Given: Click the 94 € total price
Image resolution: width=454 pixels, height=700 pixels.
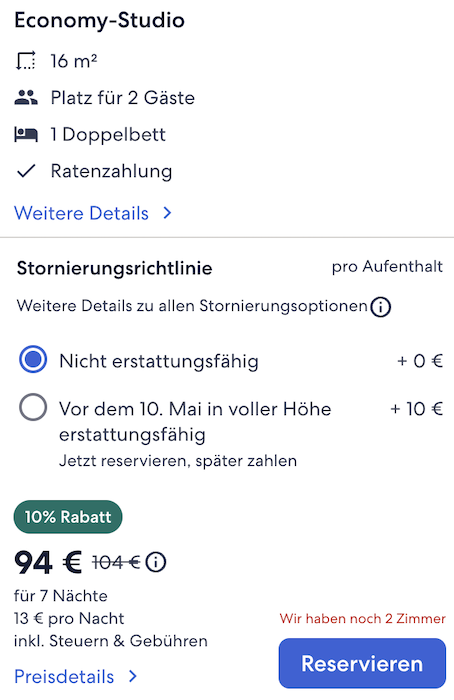Looking at the screenshot, I should [x=48, y=562].
